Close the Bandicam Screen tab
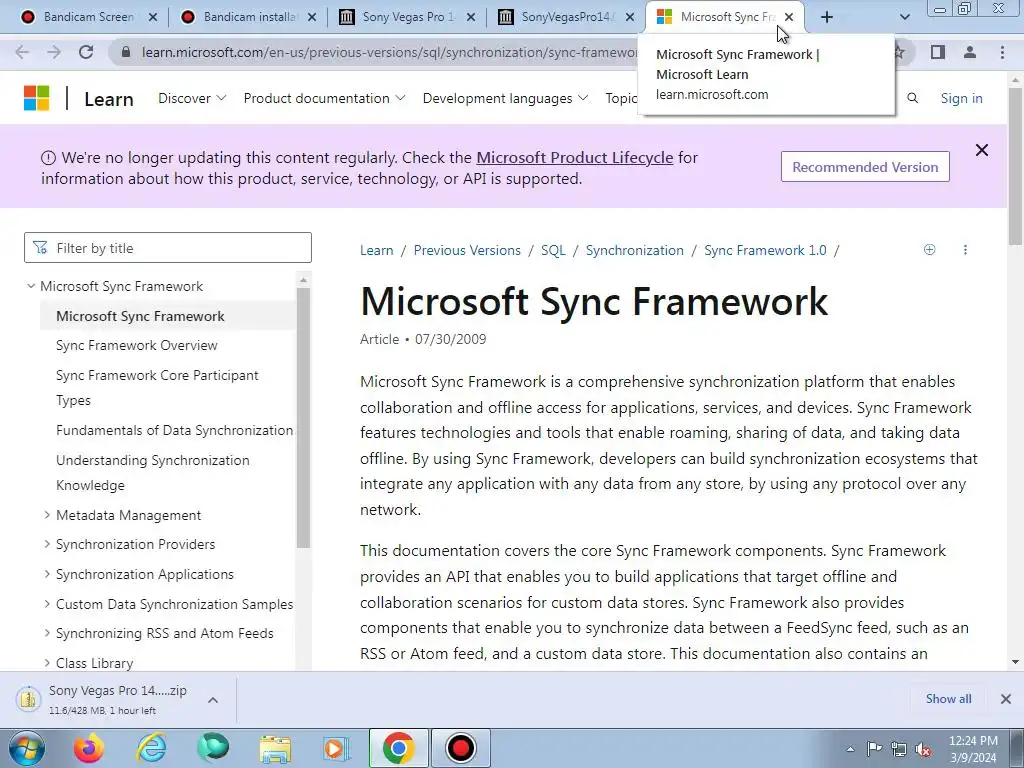Viewport: 1024px width, 768px height. [153, 17]
